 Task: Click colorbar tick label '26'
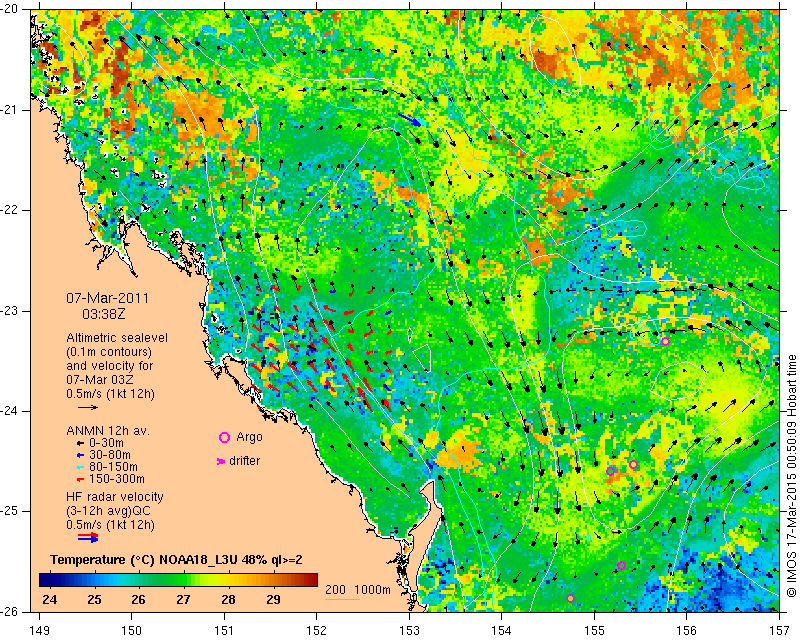(138, 599)
